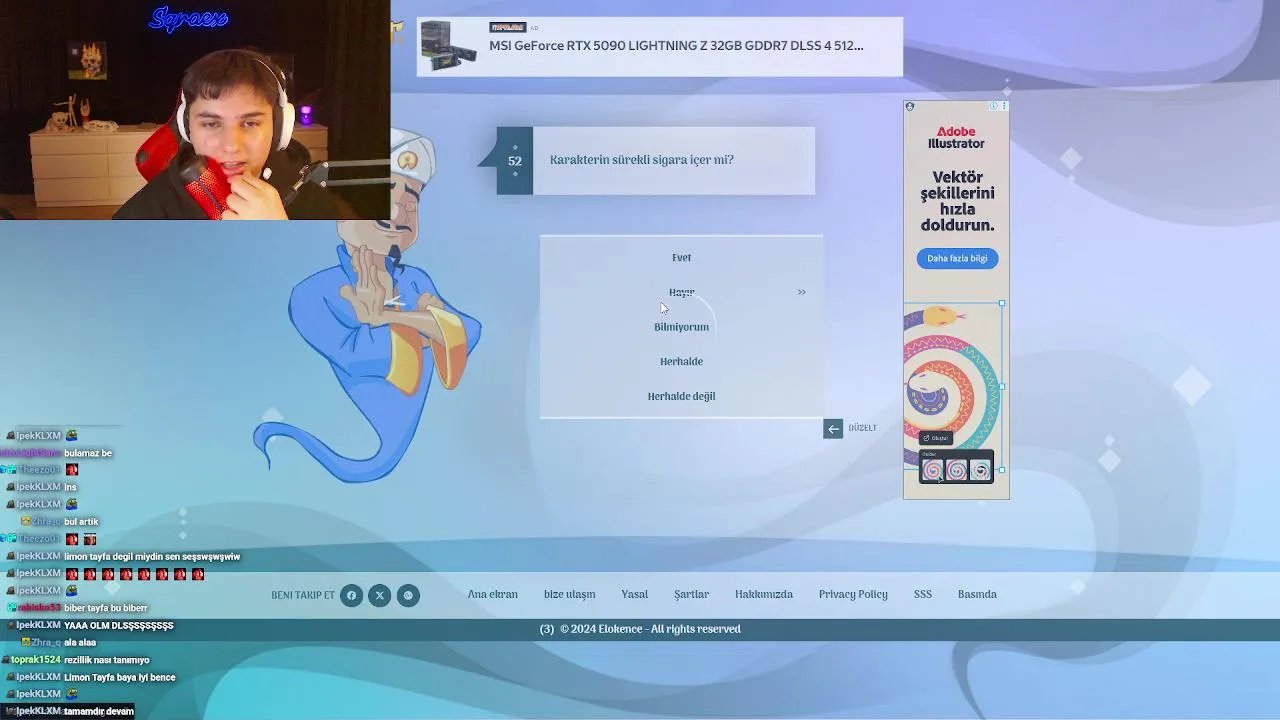The width and height of the screenshot is (1280, 720).
Task: Click chat message 'ins'
Action: (70, 487)
